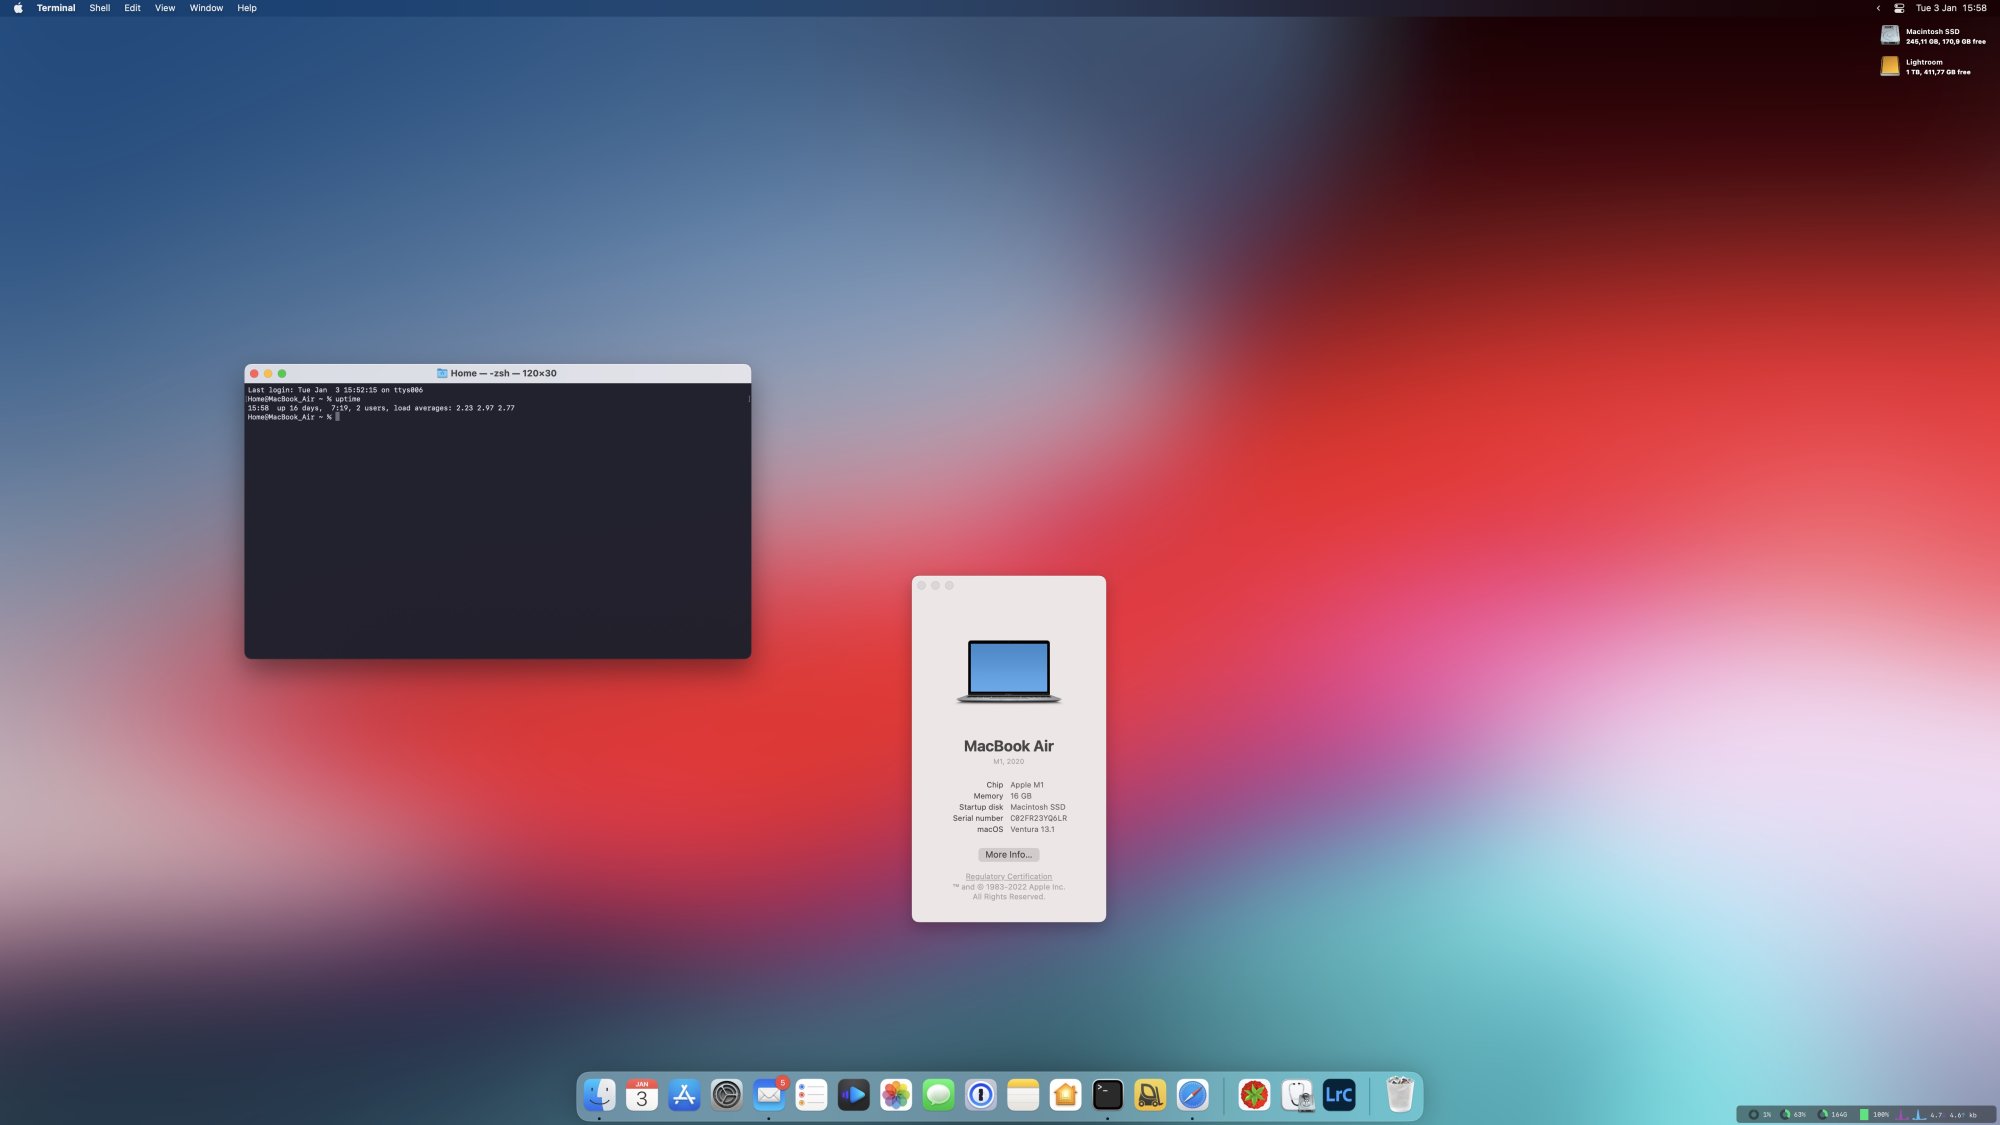
Task: Open the Apple menu
Action: [18, 8]
